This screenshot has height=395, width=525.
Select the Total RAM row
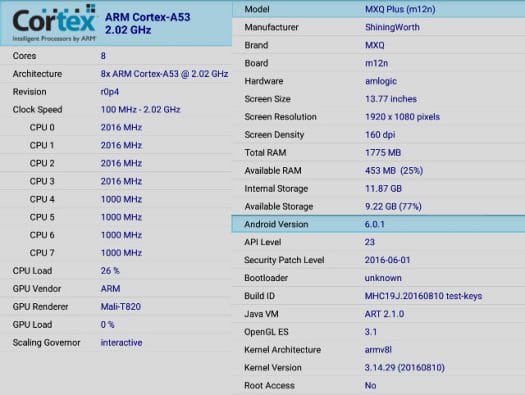378,153
